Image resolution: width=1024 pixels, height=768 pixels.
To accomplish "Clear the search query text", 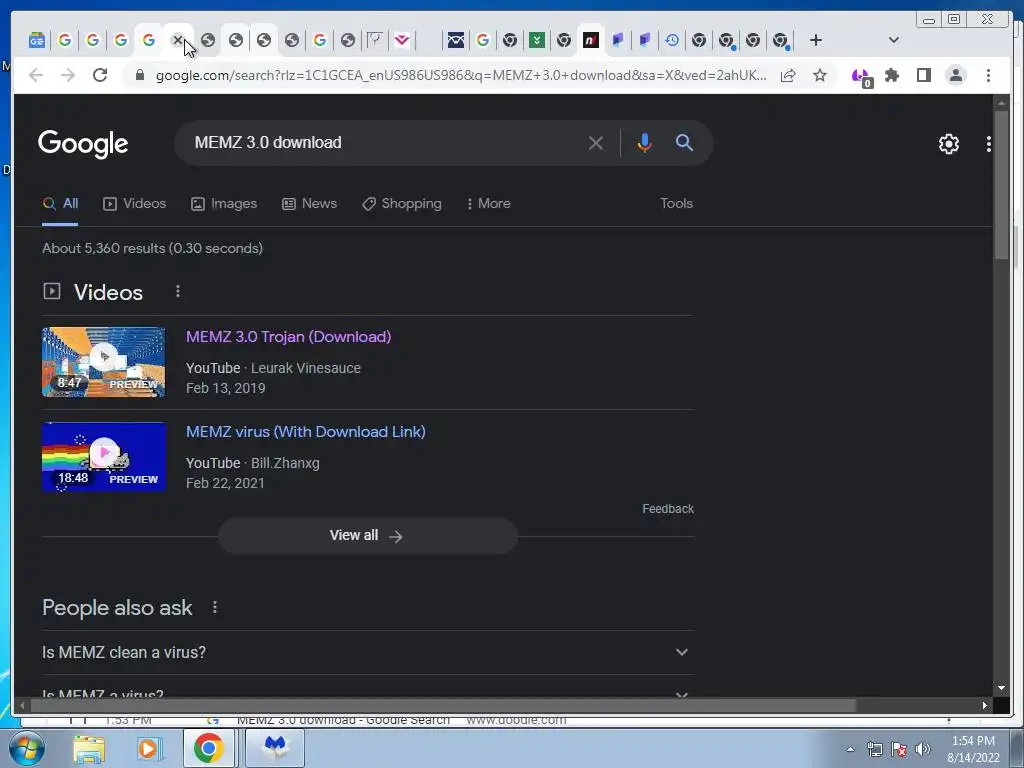I will point(596,143).
